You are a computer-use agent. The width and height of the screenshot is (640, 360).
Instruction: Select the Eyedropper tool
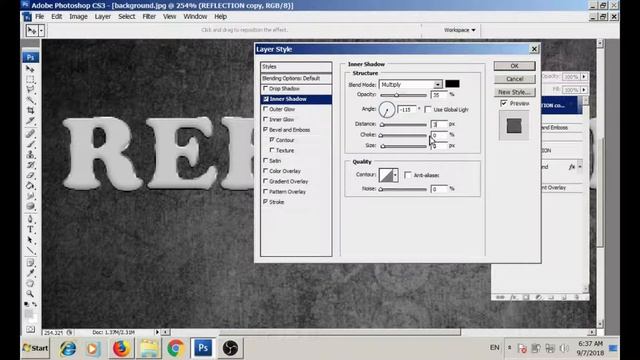pyautogui.click(x=30, y=273)
